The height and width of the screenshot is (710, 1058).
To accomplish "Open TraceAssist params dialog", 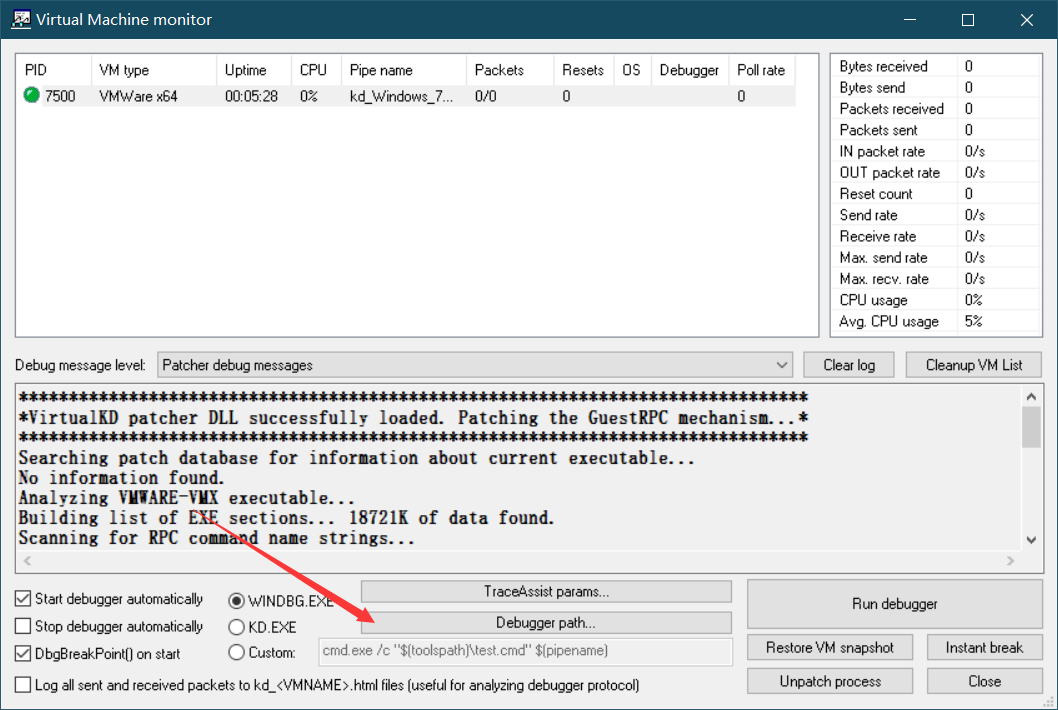I will pyautogui.click(x=547, y=592).
